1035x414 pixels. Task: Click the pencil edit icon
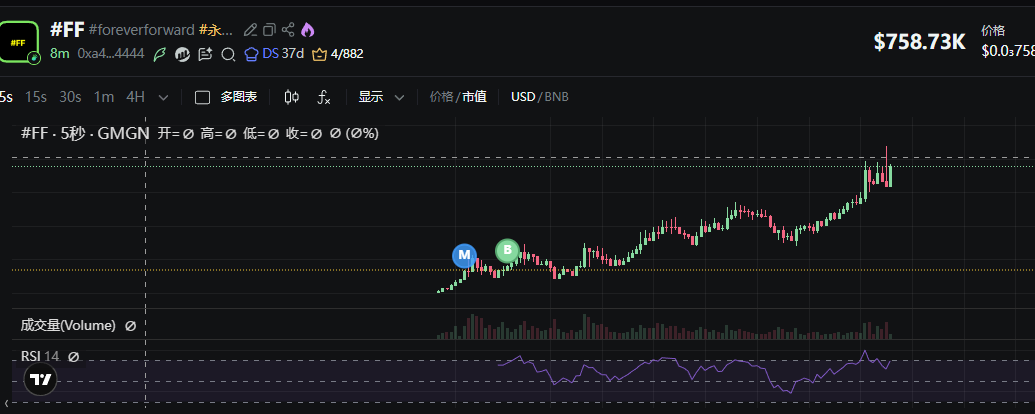tap(250, 30)
